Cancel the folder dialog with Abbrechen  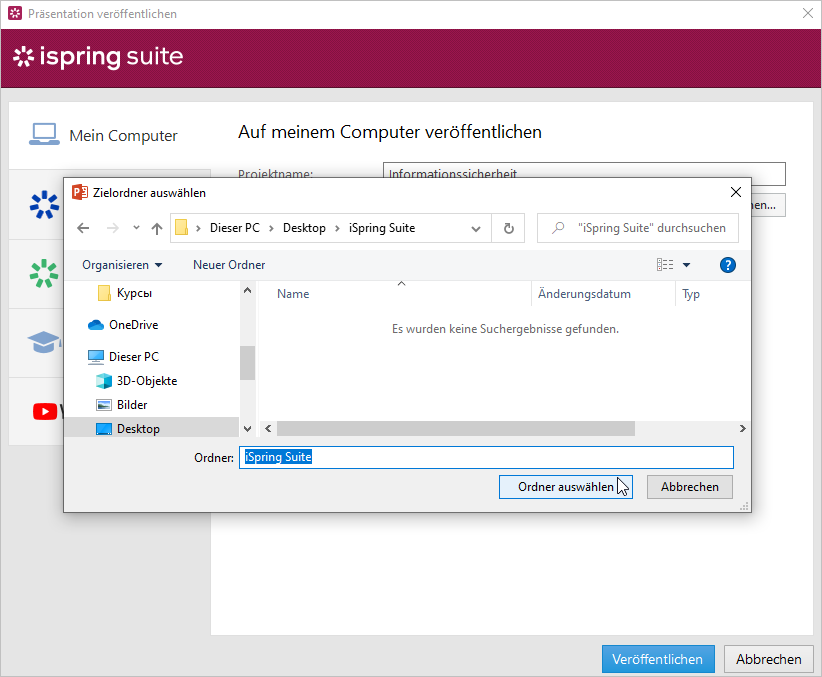pyautogui.click(x=689, y=487)
